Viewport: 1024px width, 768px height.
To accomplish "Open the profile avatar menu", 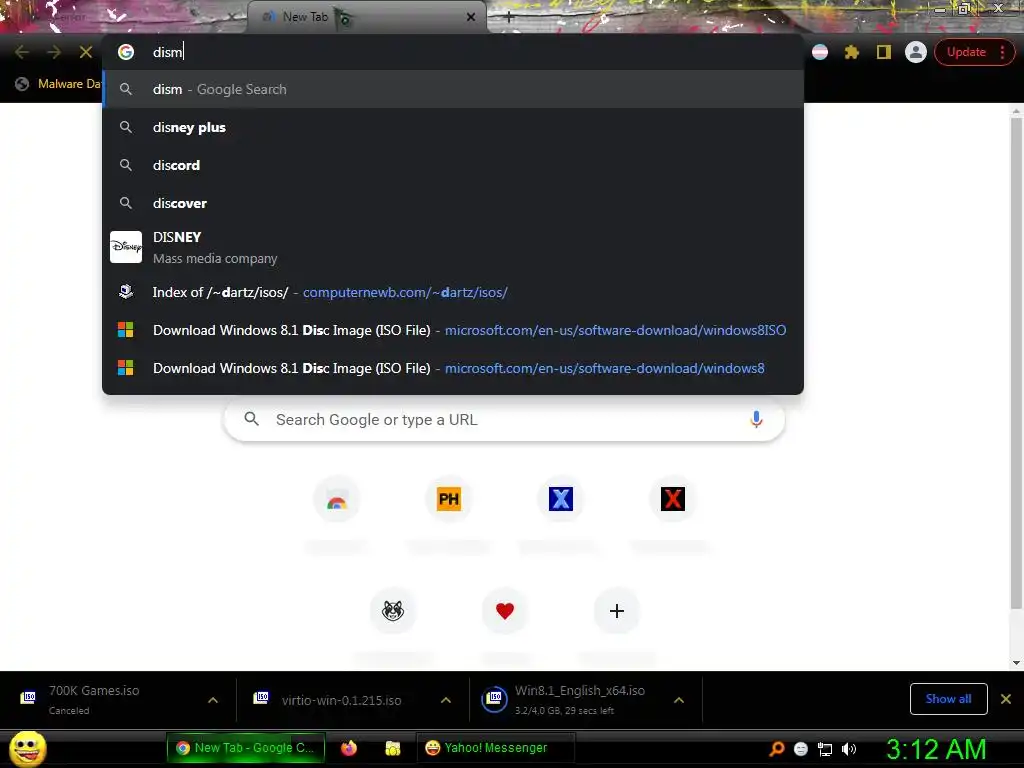I will point(916,52).
